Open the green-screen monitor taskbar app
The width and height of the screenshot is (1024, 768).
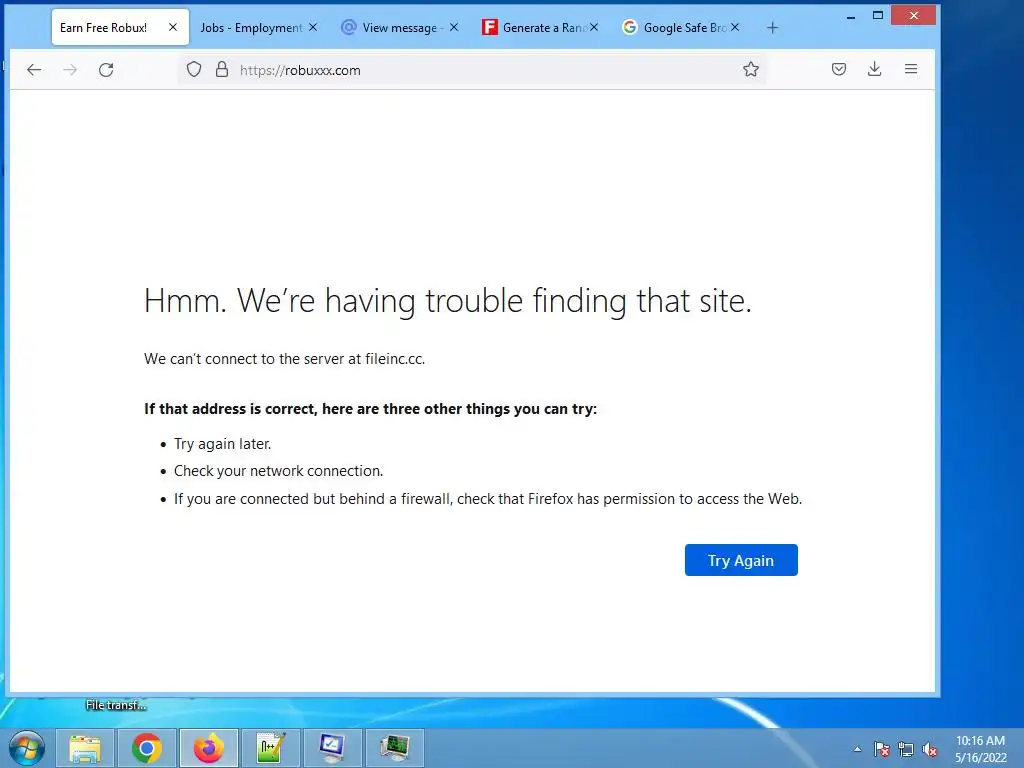[x=395, y=748]
